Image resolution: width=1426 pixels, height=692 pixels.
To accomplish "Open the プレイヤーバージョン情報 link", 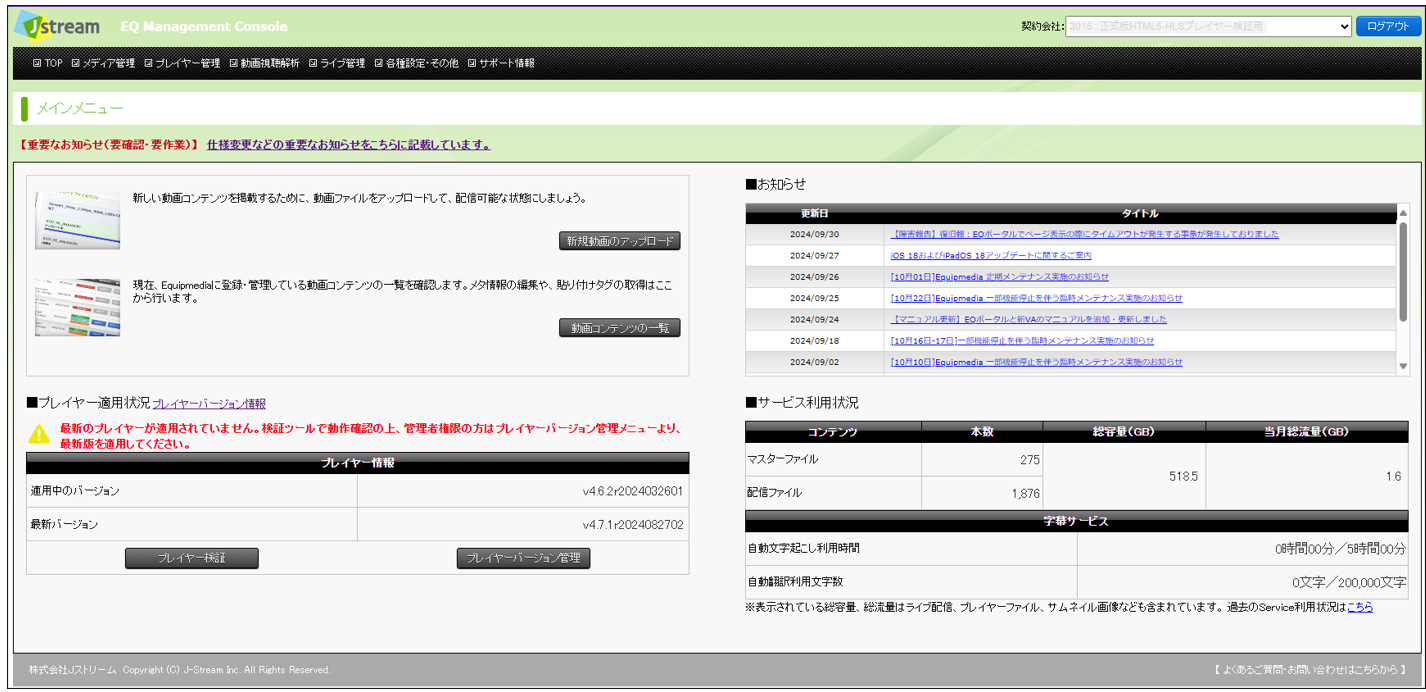I will (x=209, y=404).
